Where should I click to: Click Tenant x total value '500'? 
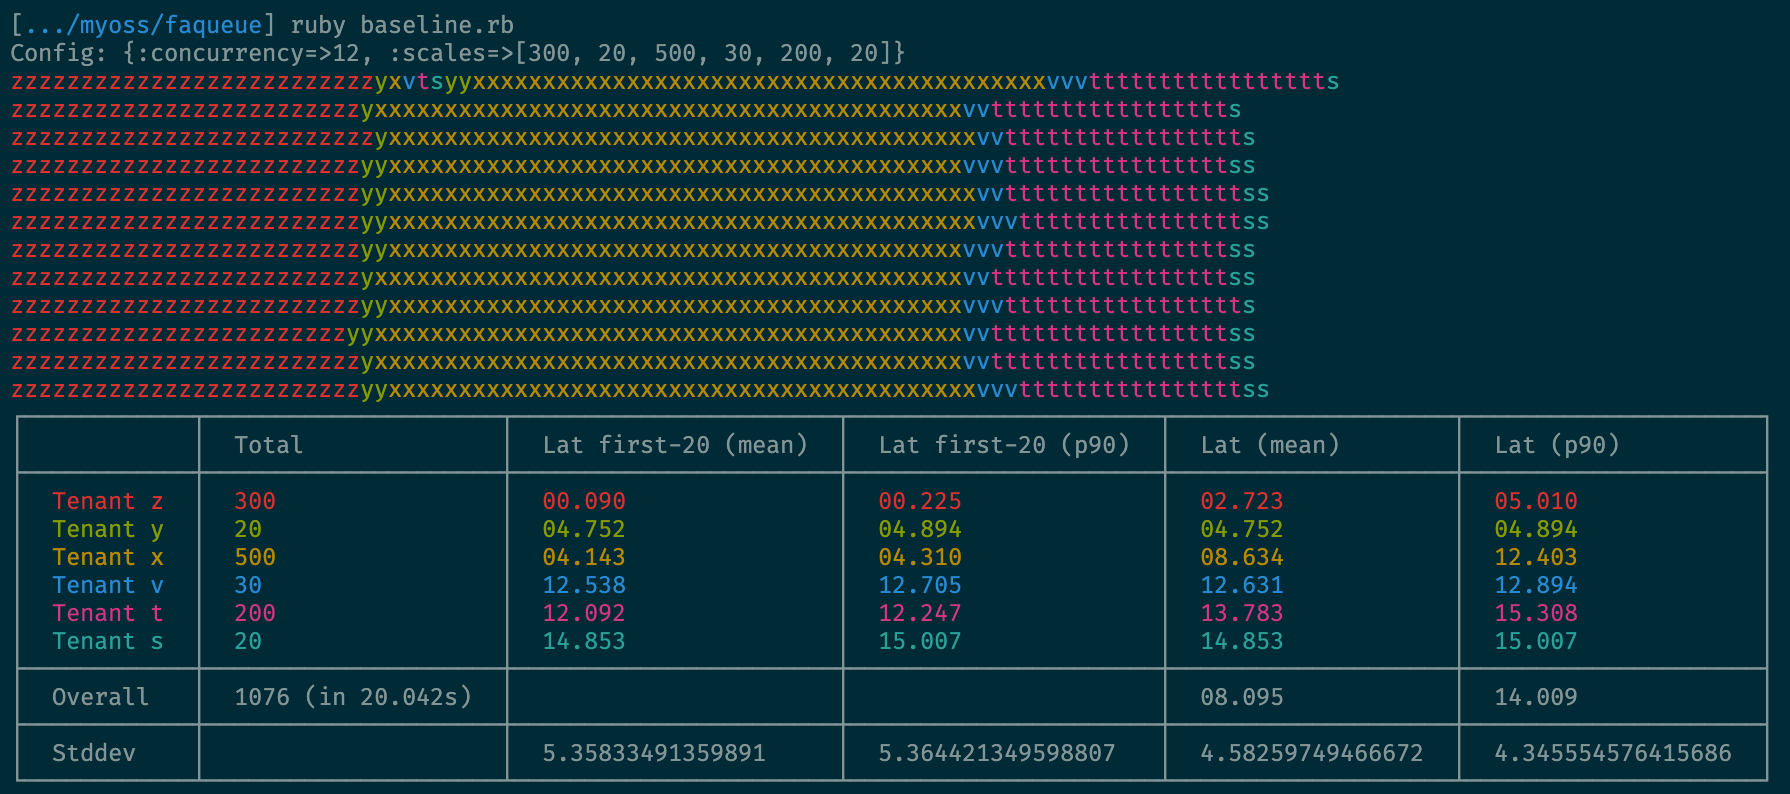click(x=255, y=557)
